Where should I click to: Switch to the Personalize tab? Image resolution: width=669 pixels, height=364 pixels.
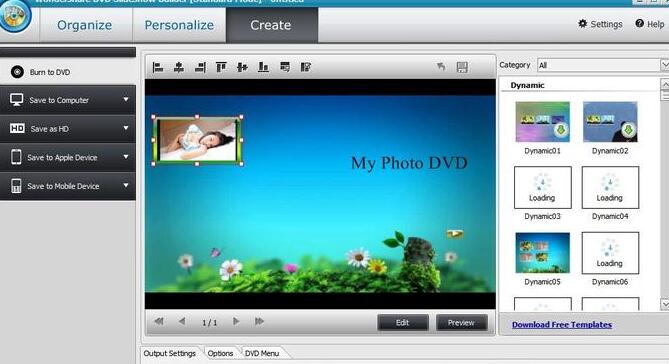click(x=179, y=25)
